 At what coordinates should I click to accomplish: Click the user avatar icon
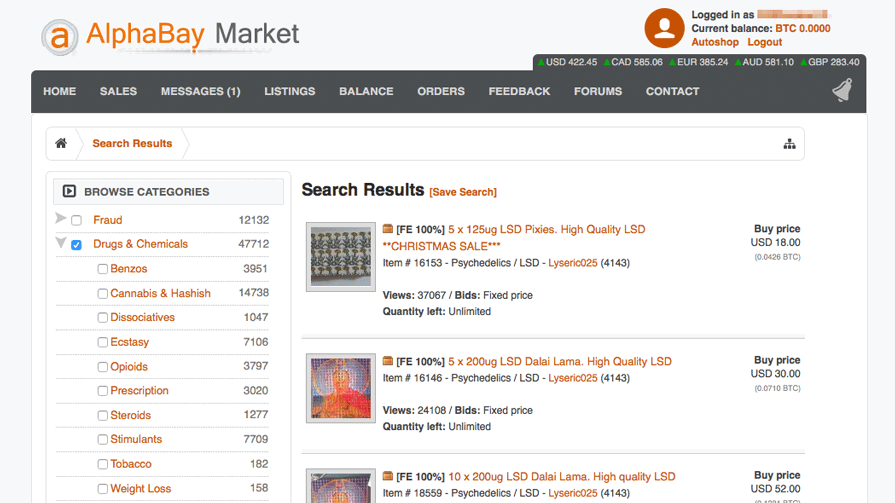click(x=664, y=28)
